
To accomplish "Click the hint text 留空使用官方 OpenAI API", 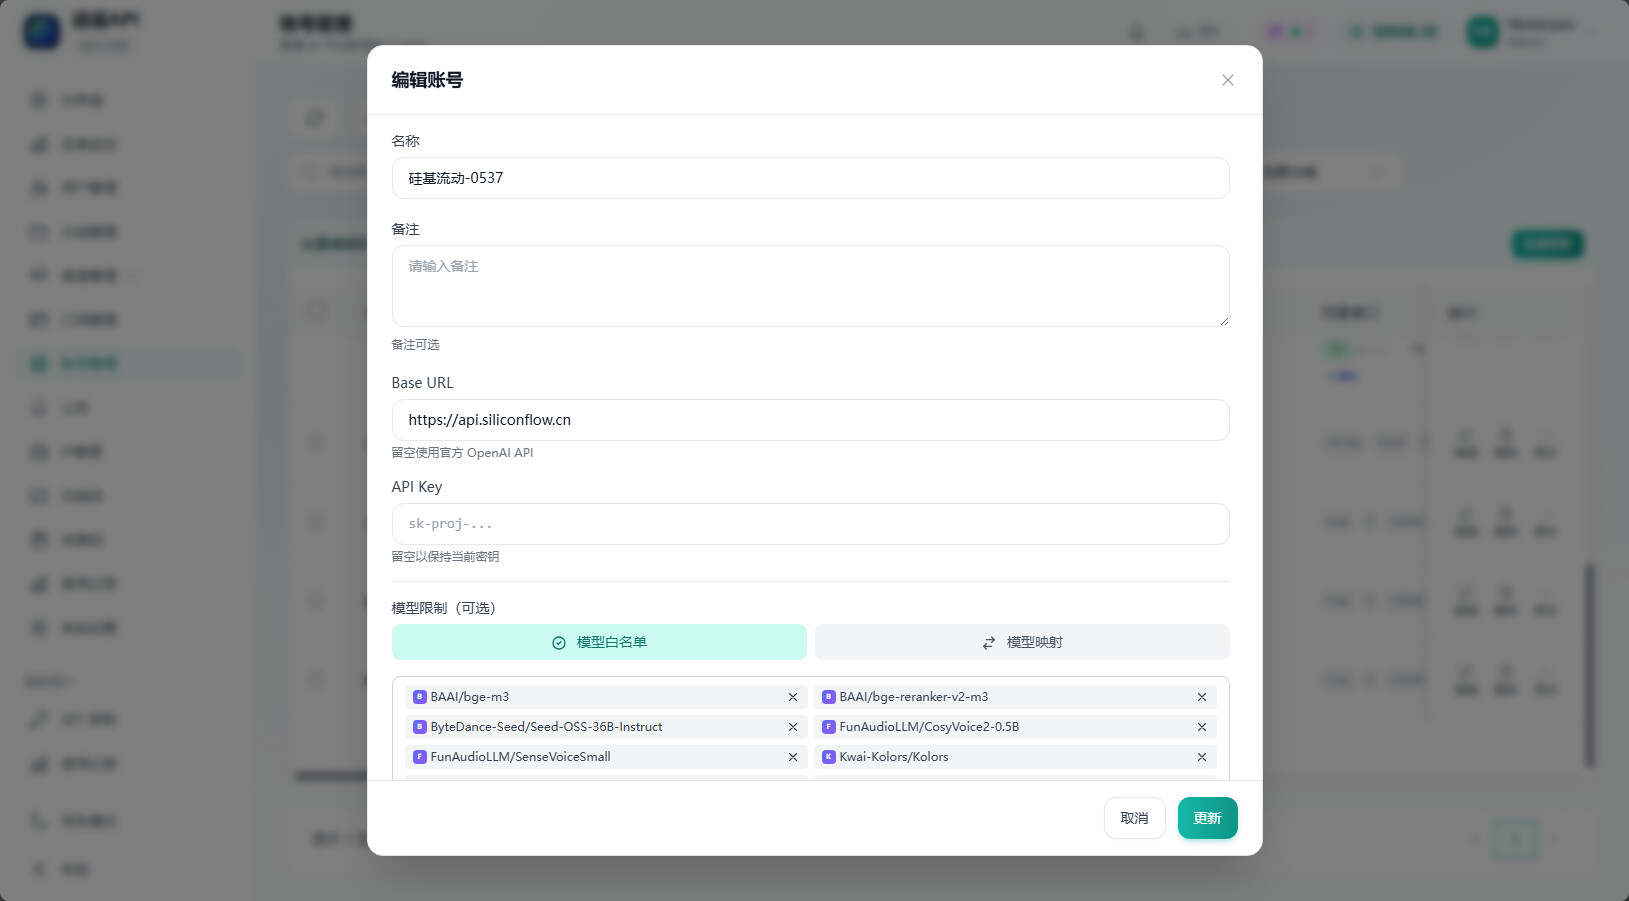I will [462, 453].
